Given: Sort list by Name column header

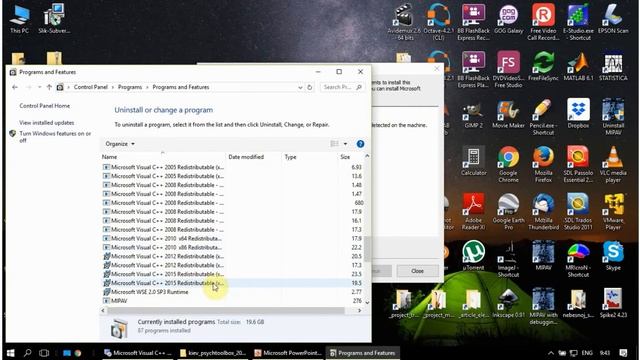Looking at the screenshot, I should [x=162, y=157].
